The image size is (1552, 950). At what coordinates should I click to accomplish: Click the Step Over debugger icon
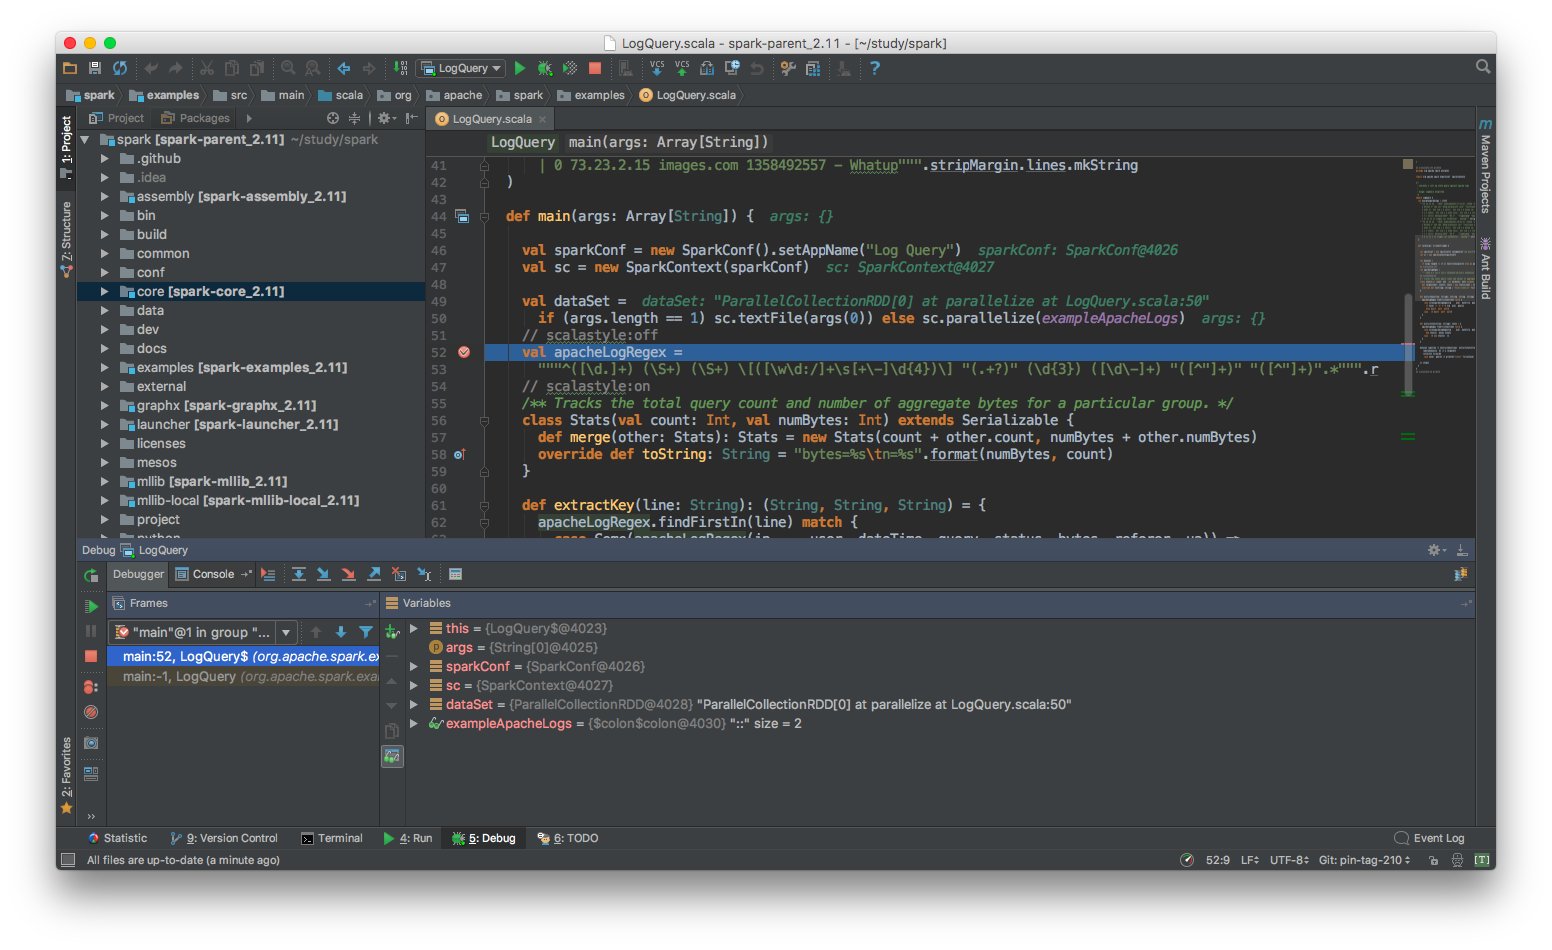[299, 574]
